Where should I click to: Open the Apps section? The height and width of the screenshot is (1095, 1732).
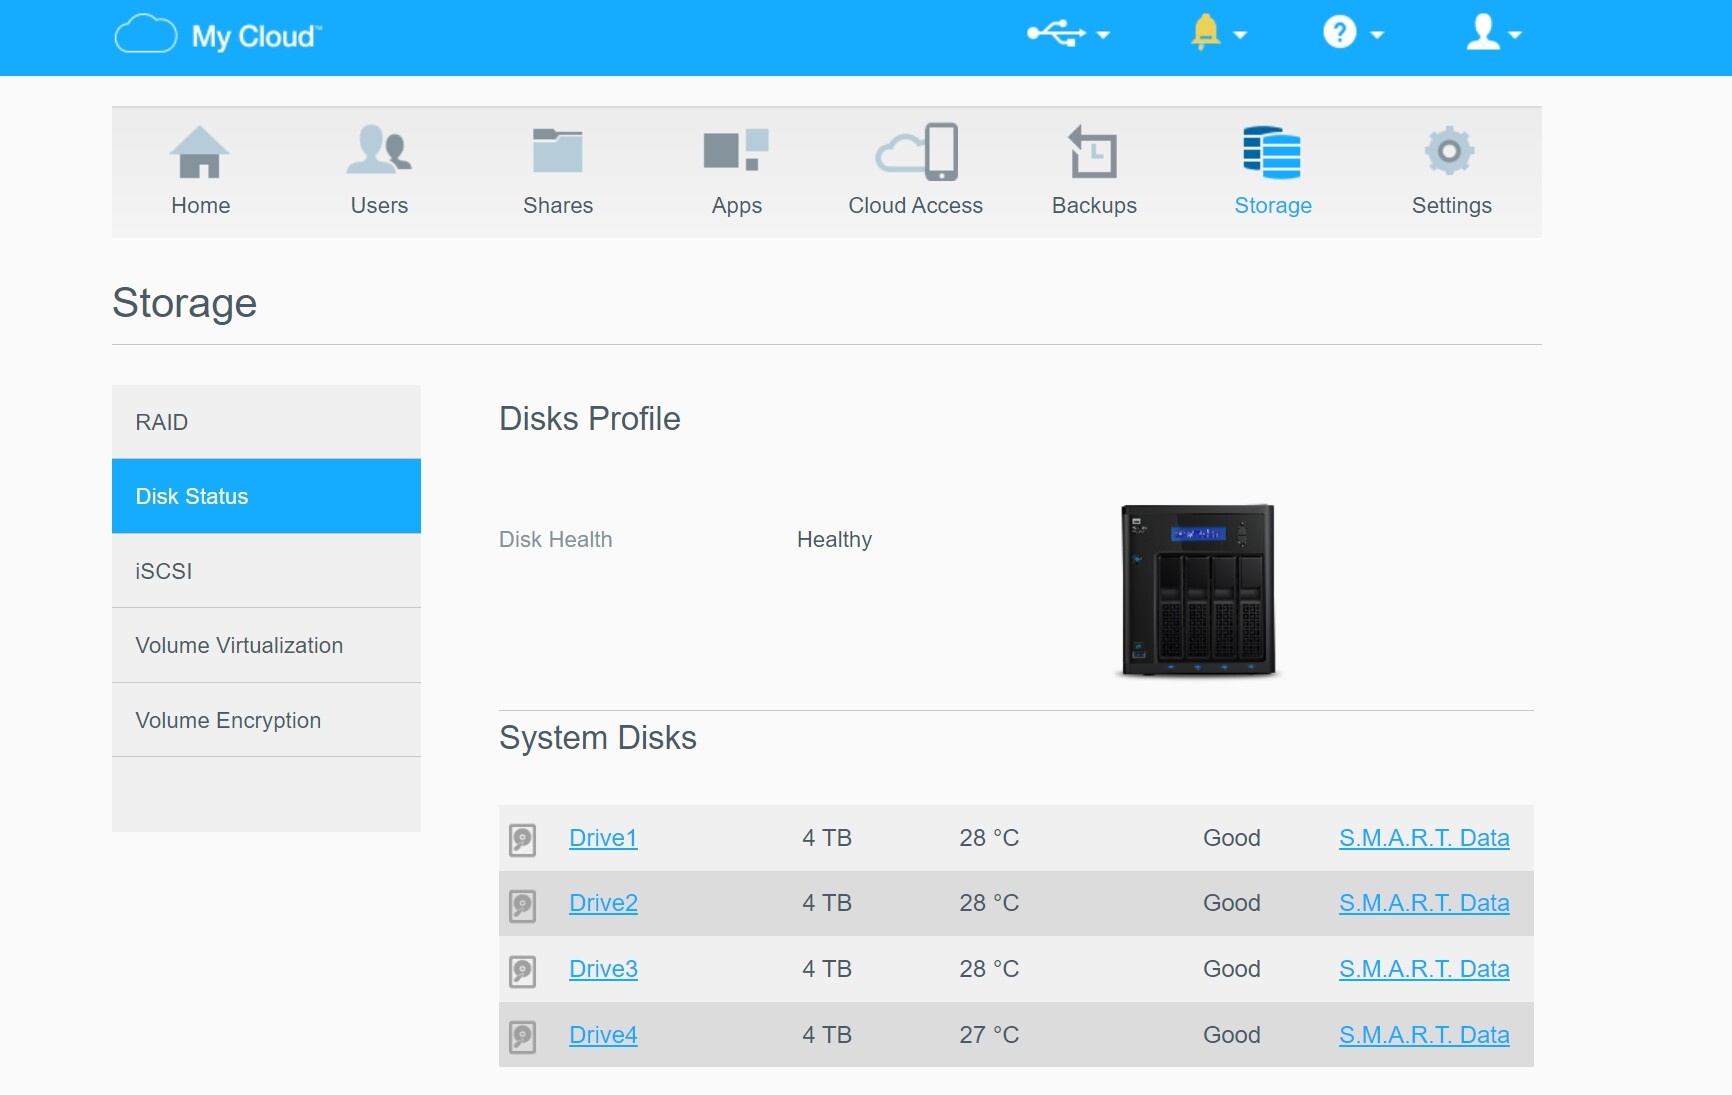737,172
